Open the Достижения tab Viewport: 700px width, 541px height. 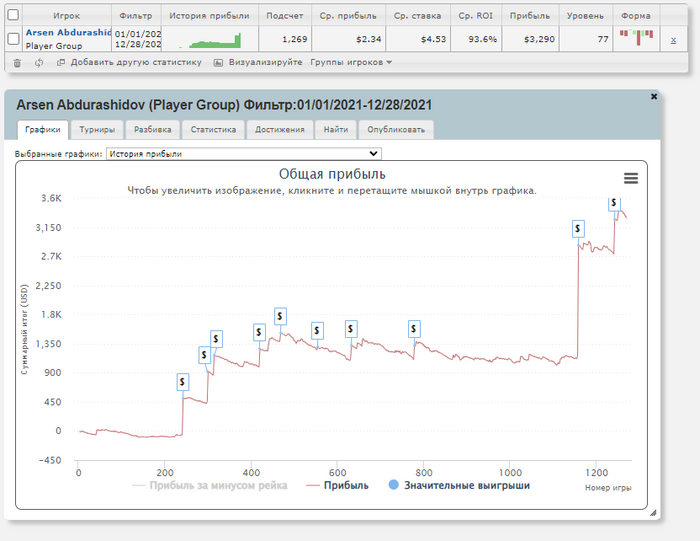click(279, 129)
